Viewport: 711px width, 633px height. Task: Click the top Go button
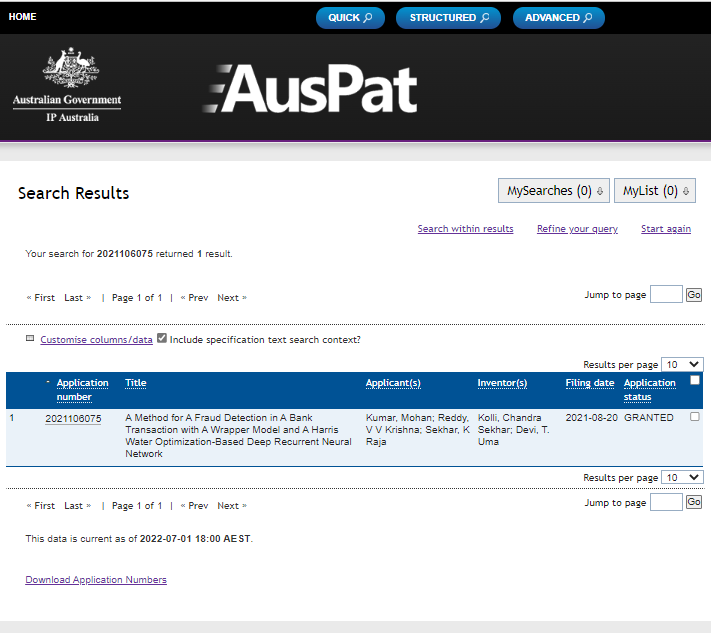[694, 295]
